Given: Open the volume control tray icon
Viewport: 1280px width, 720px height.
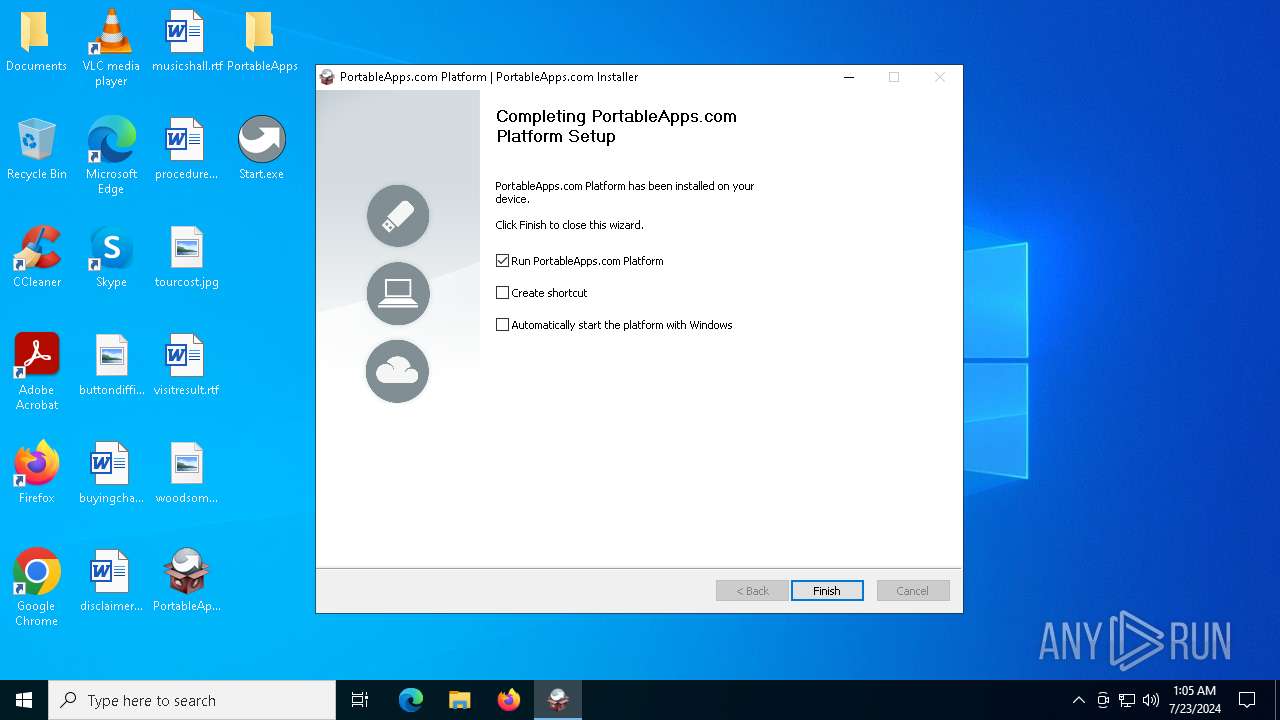Looking at the screenshot, I should (x=1151, y=700).
